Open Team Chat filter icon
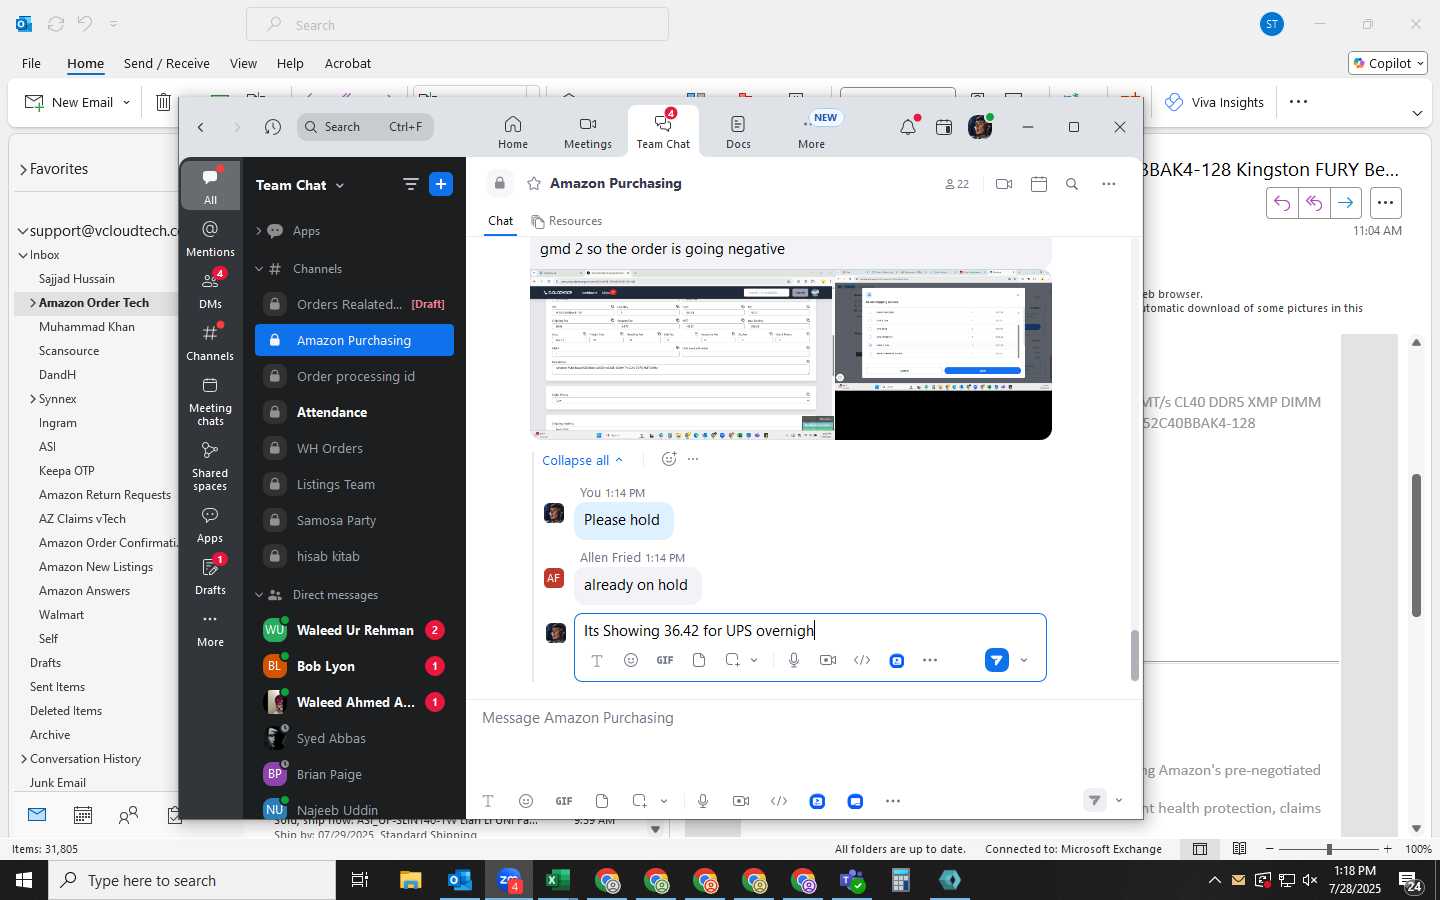The height and width of the screenshot is (900, 1440). pyautogui.click(x=410, y=184)
